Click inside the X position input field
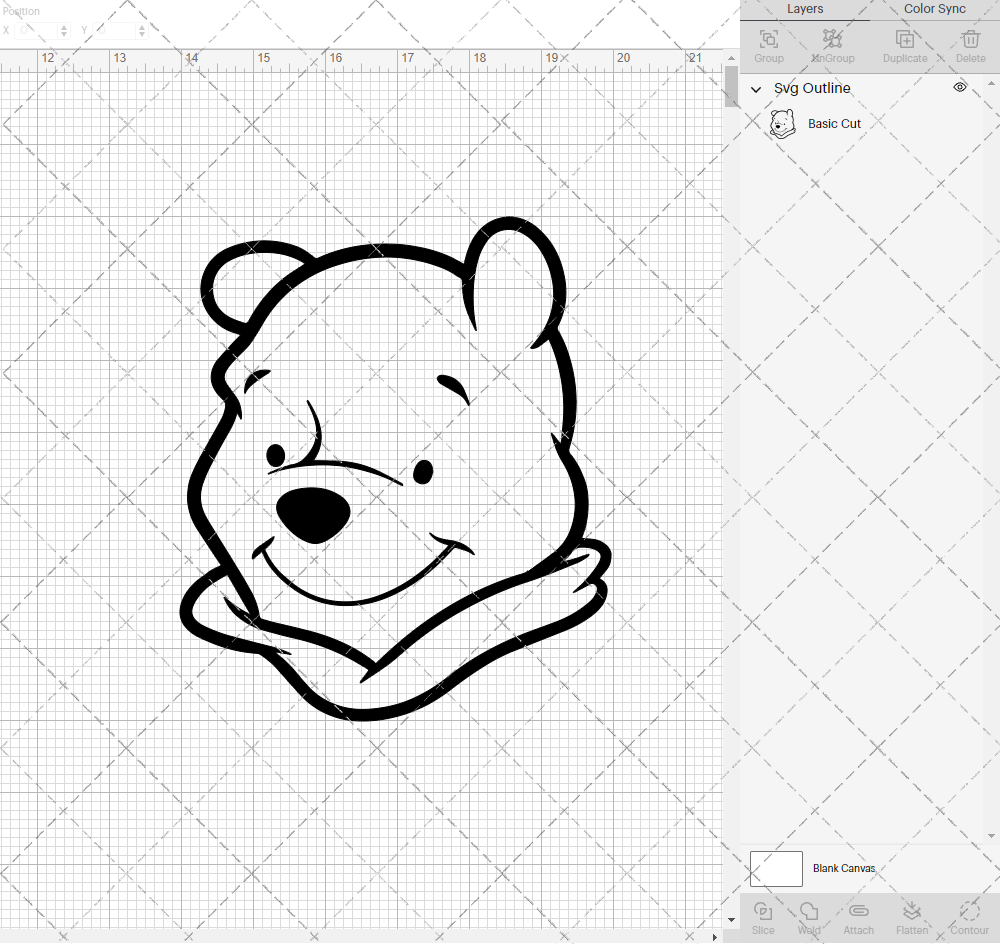 tap(38, 30)
